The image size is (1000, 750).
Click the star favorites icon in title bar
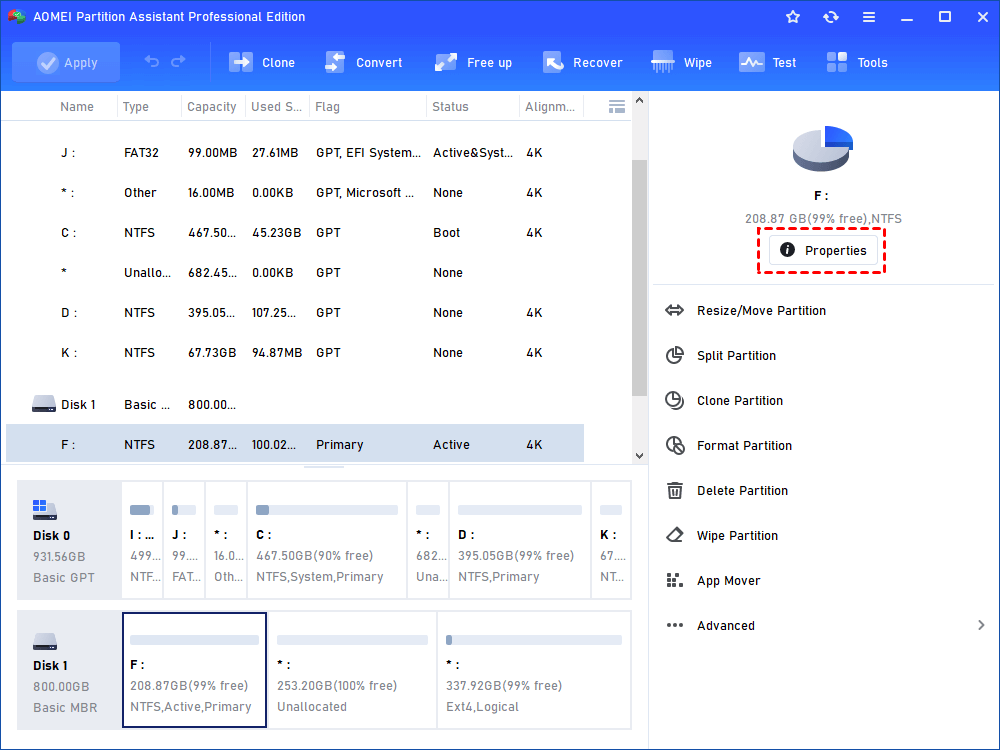[793, 17]
